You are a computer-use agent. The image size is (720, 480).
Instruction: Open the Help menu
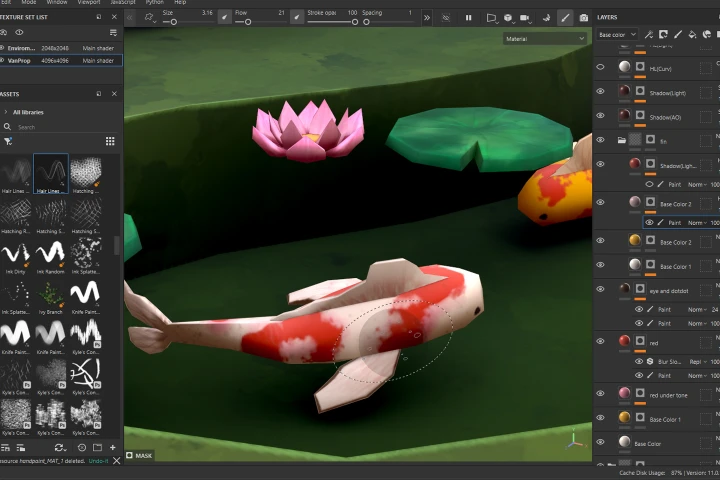180,2
